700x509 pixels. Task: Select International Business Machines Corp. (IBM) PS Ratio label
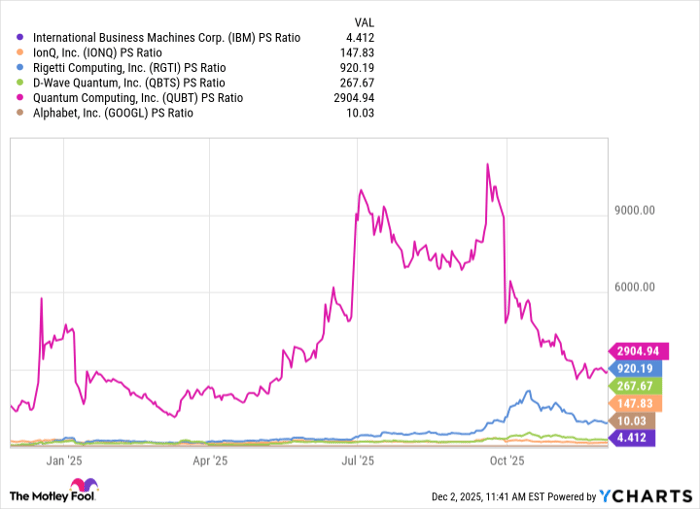pos(167,38)
